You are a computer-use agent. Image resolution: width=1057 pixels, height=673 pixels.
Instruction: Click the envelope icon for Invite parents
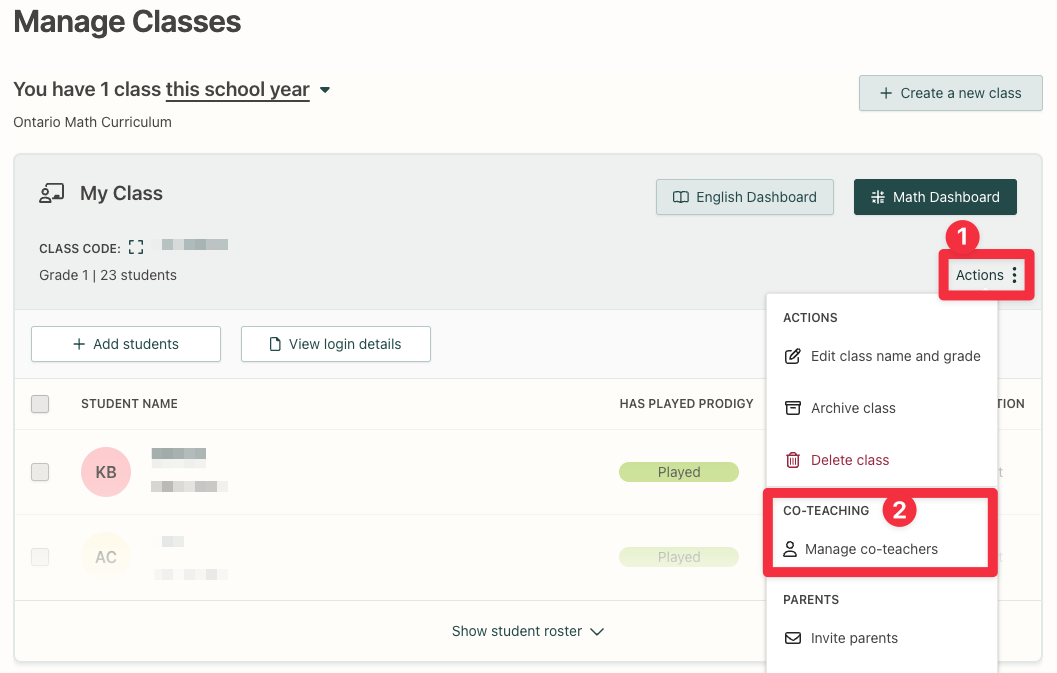click(793, 638)
